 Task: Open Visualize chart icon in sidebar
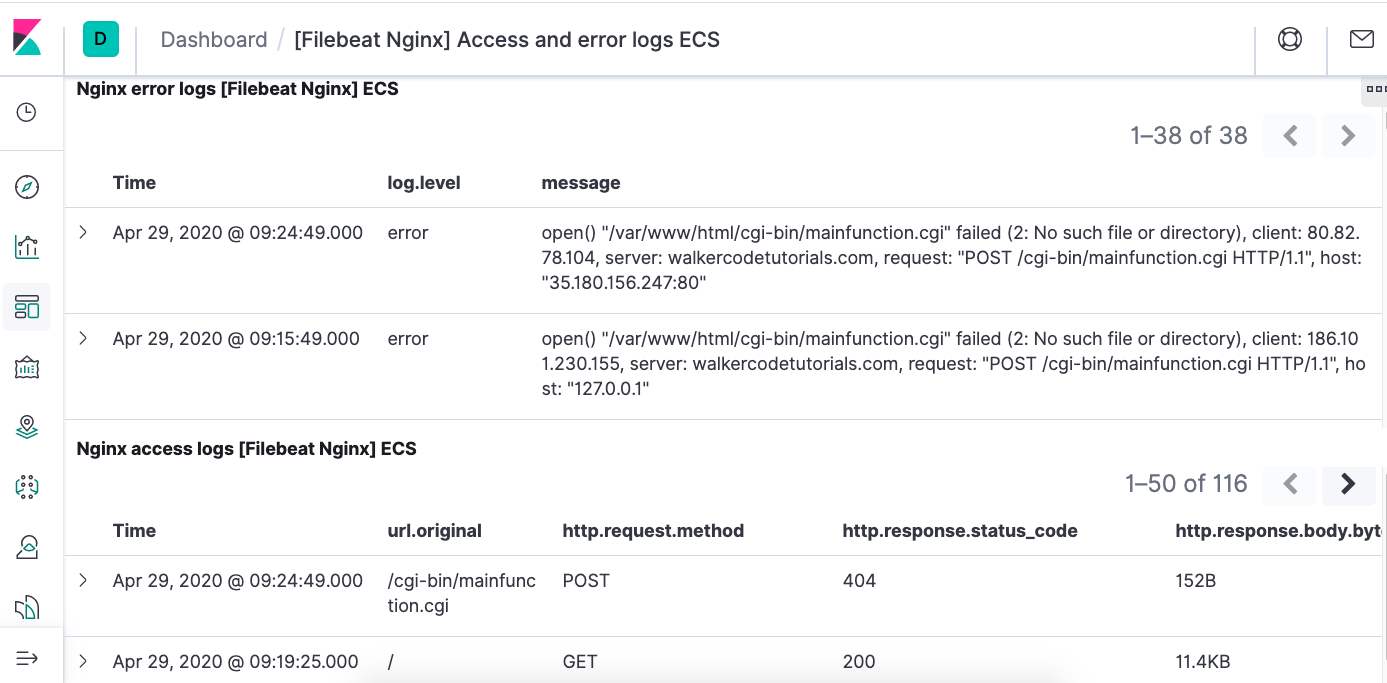27,247
